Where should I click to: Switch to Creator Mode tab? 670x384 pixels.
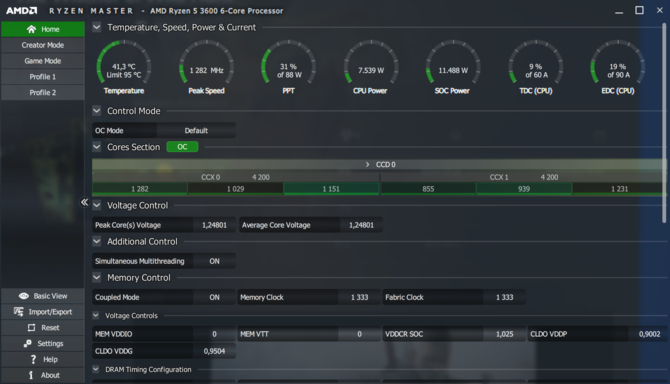tap(43, 45)
